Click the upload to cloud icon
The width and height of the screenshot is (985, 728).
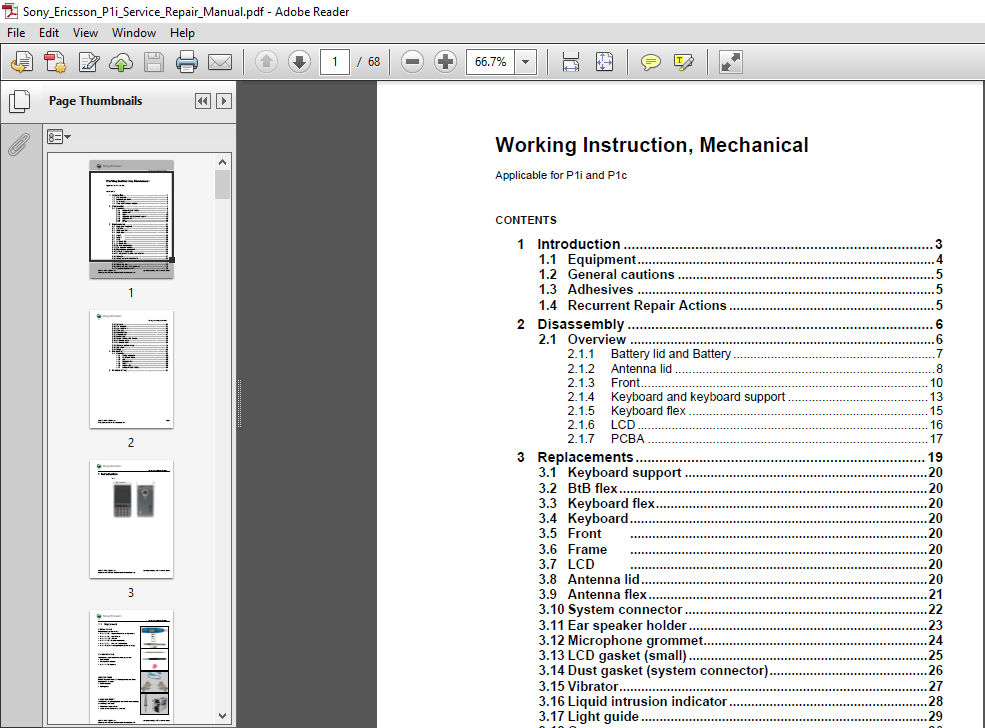pos(121,62)
